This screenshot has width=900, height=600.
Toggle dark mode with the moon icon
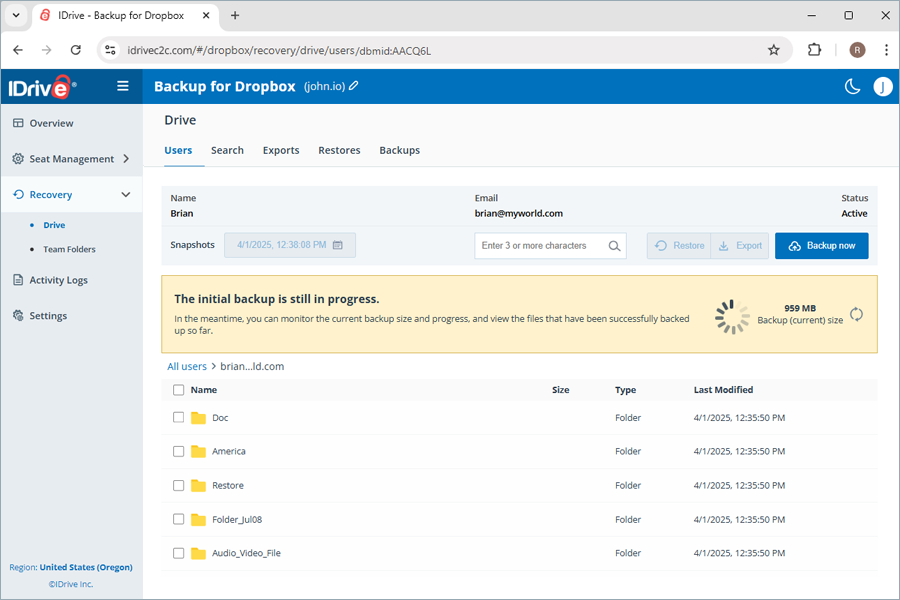pos(852,87)
